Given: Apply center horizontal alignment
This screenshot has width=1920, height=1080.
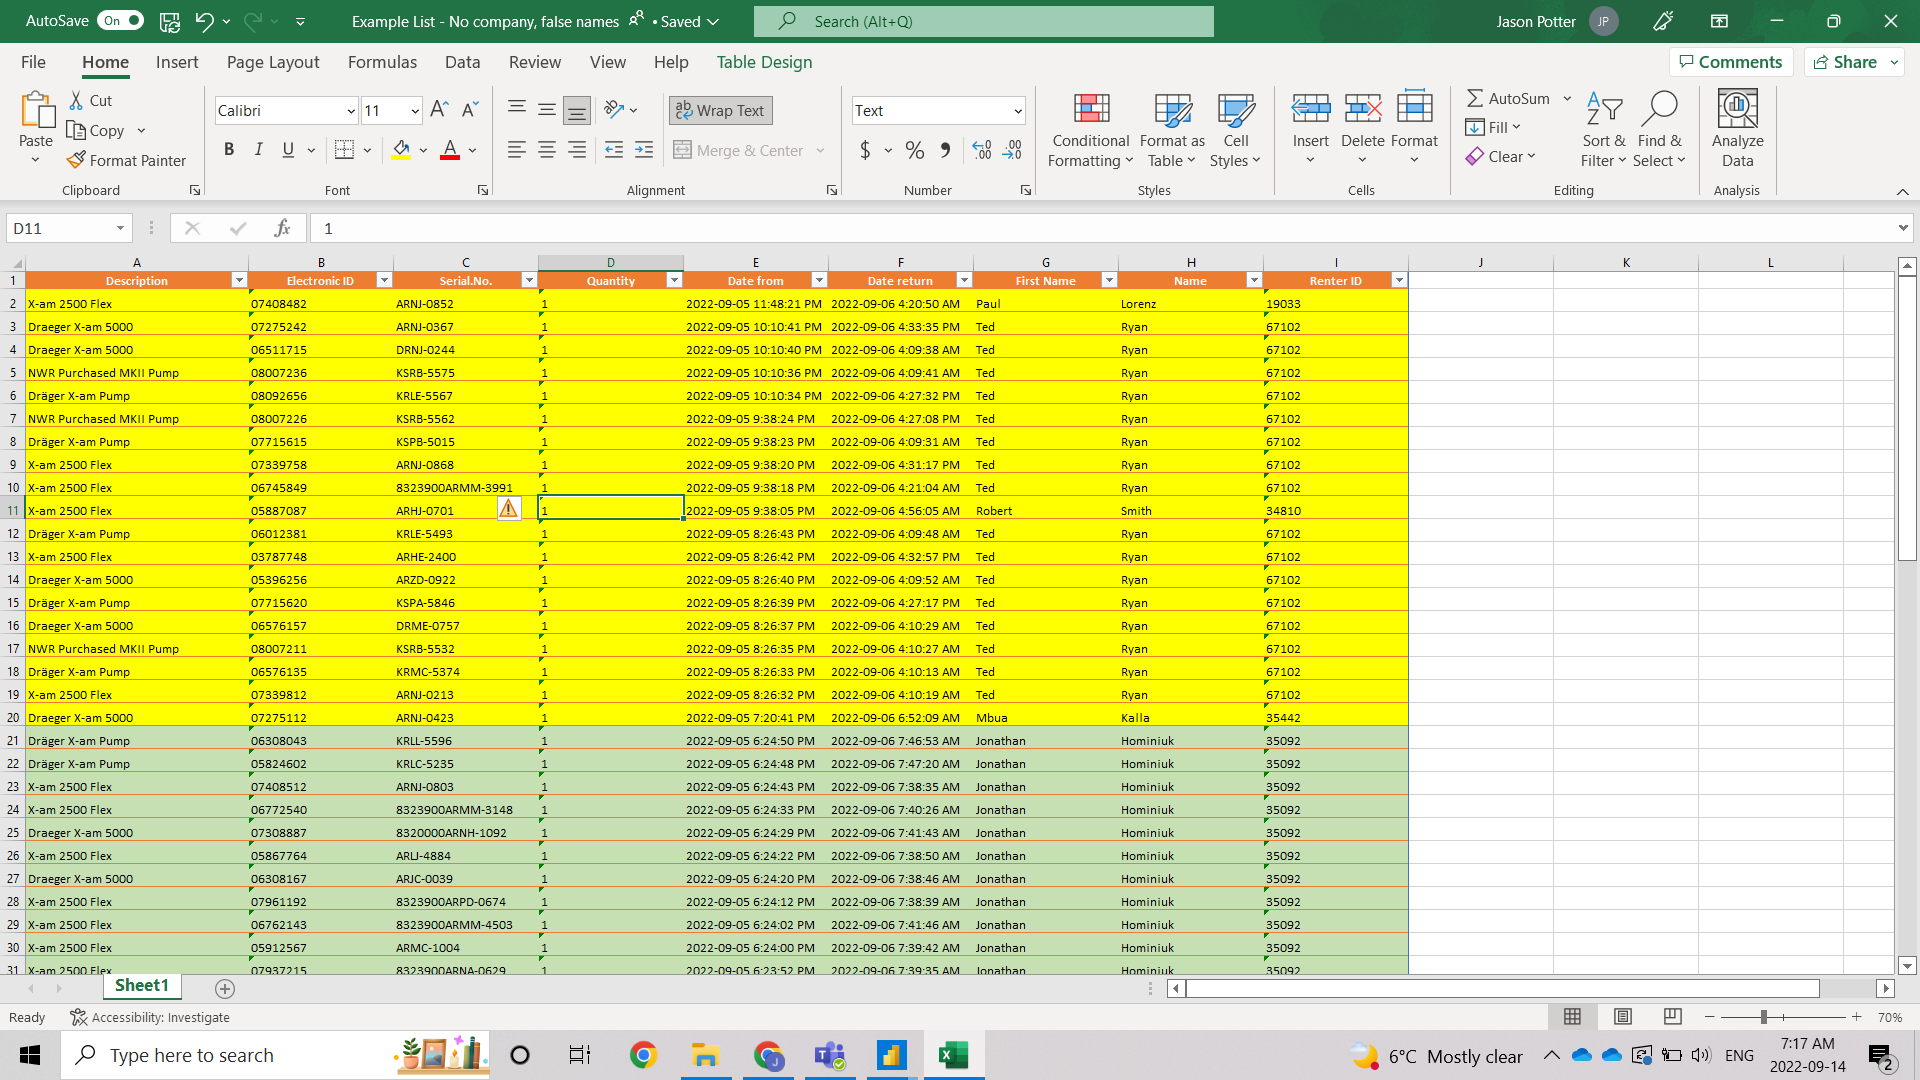Looking at the screenshot, I should pos(547,150).
